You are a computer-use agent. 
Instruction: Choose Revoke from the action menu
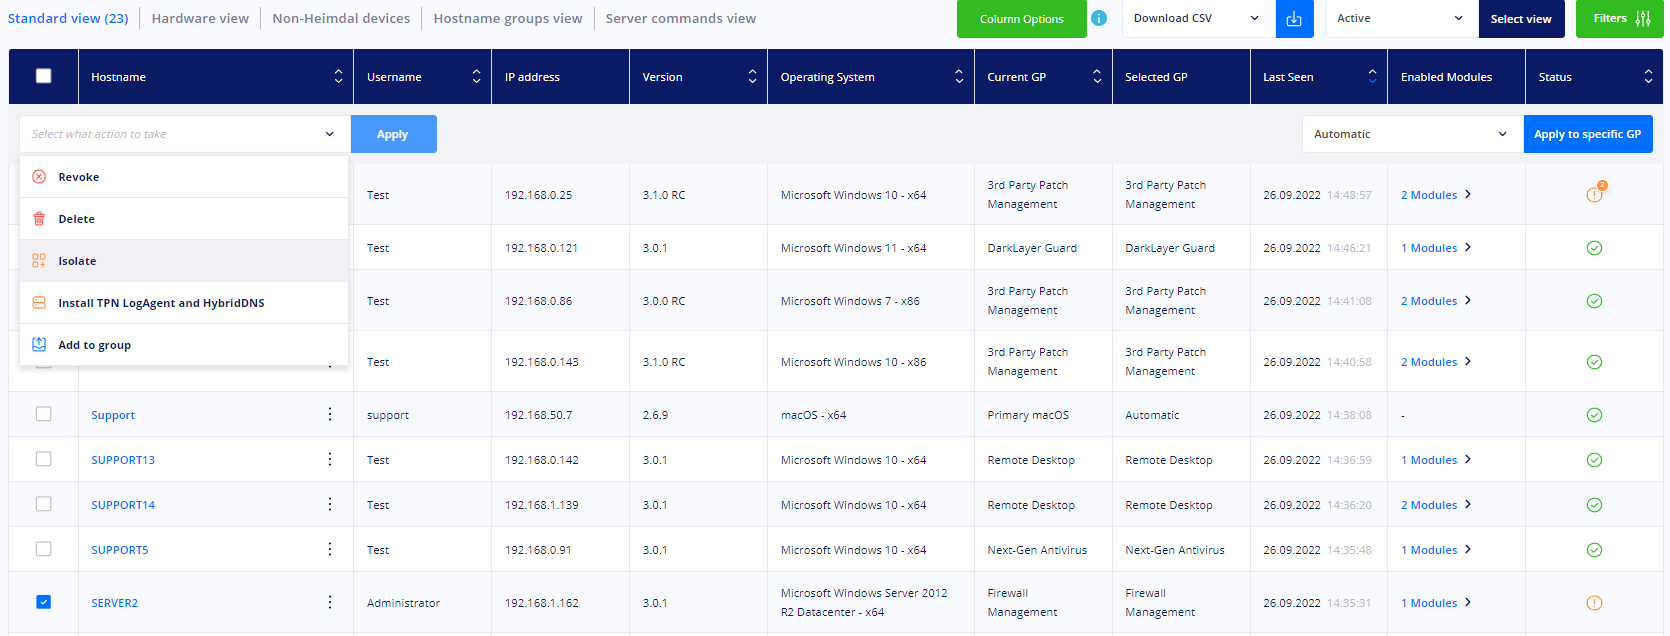coord(184,177)
